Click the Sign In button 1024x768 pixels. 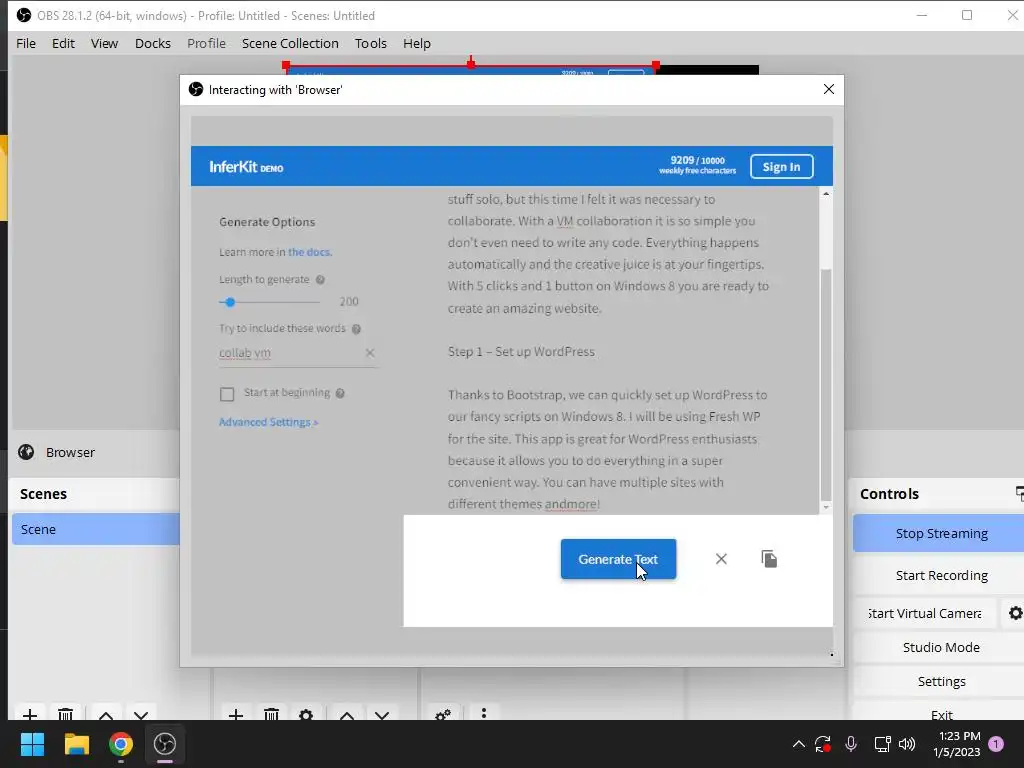click(x=782, y=167)
